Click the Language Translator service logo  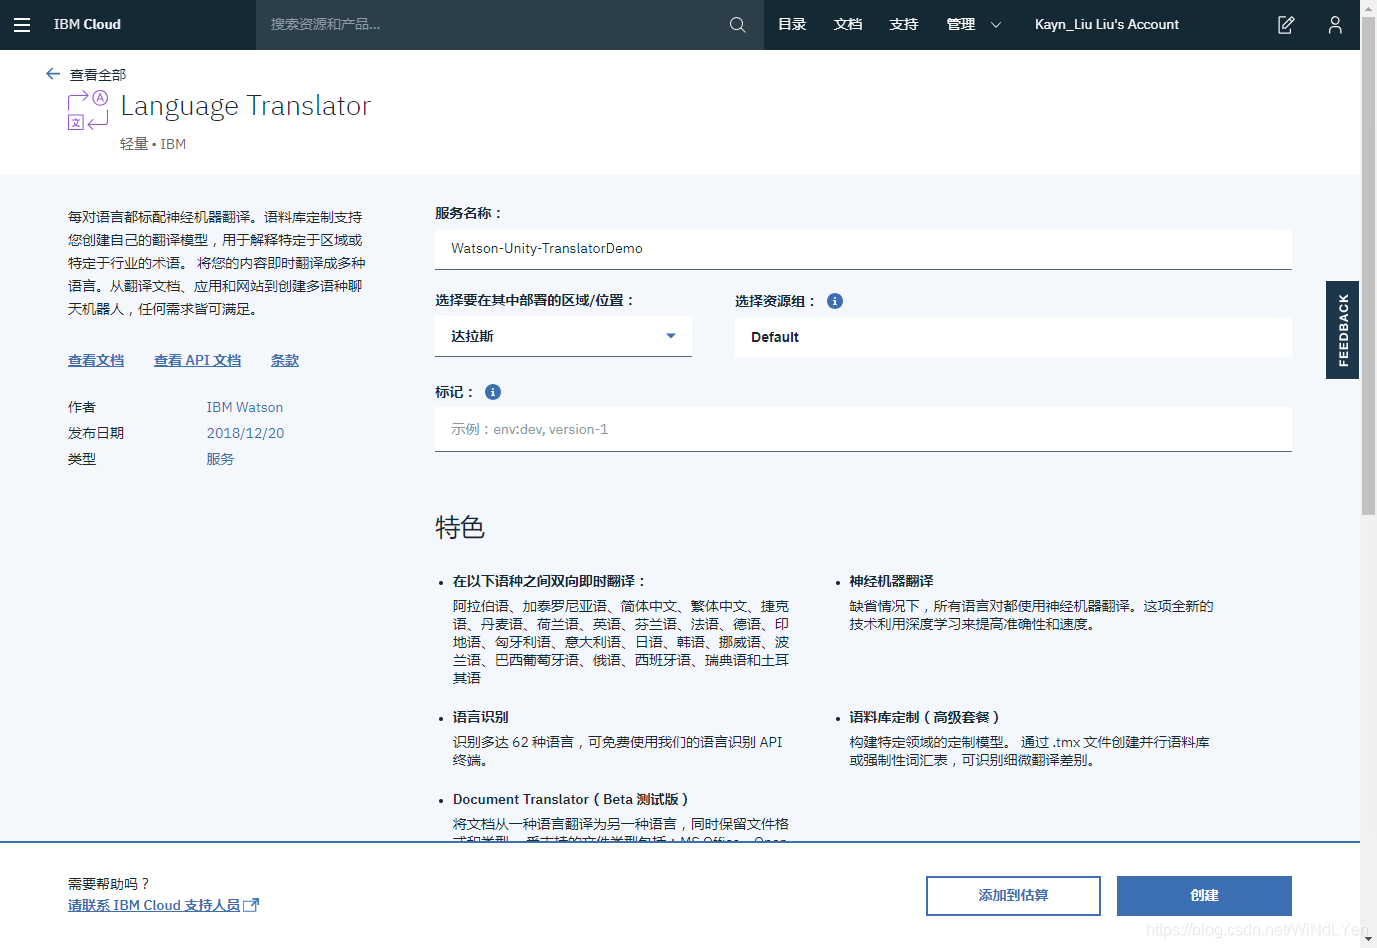click(x=88, y=110)
